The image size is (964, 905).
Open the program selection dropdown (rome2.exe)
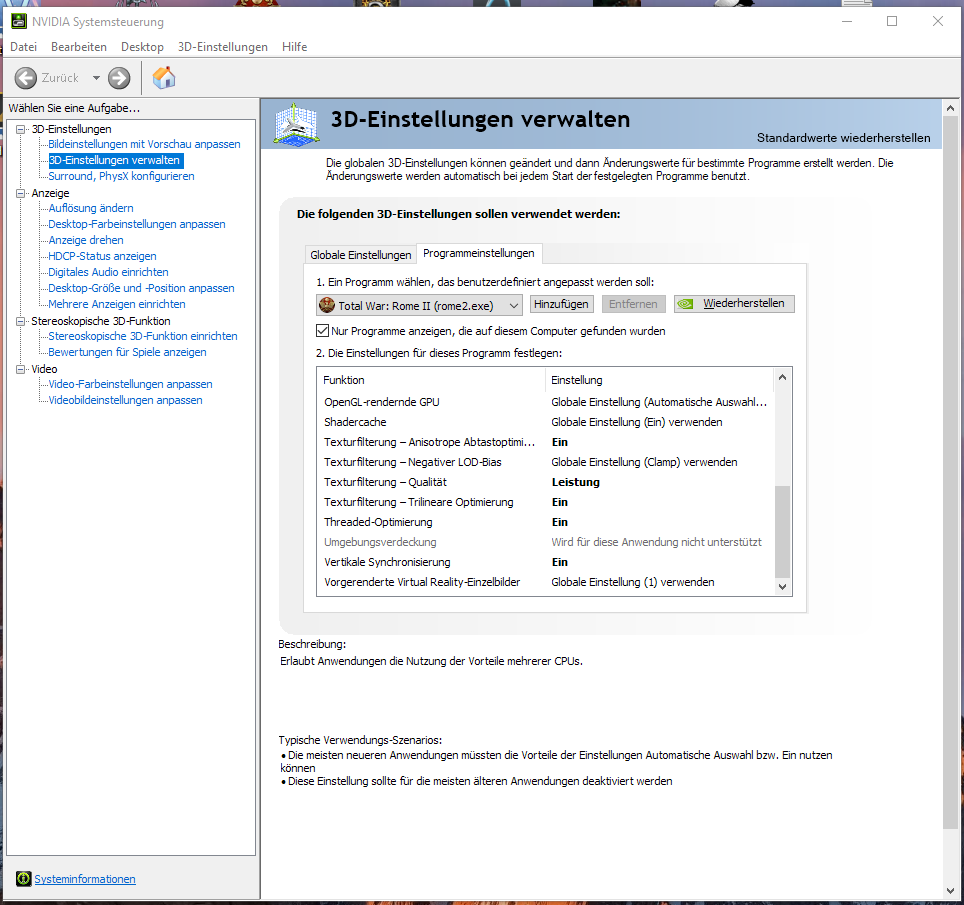[x=419, y=305]
